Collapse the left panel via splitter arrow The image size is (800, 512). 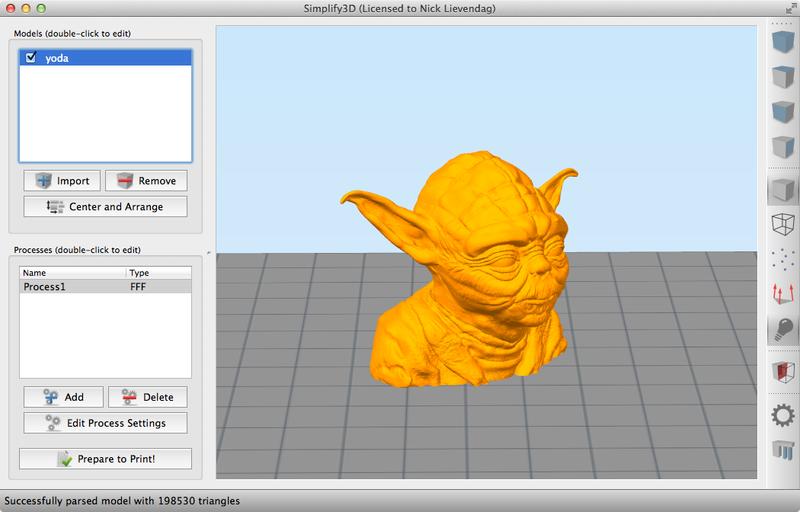[x=209, y=252]
